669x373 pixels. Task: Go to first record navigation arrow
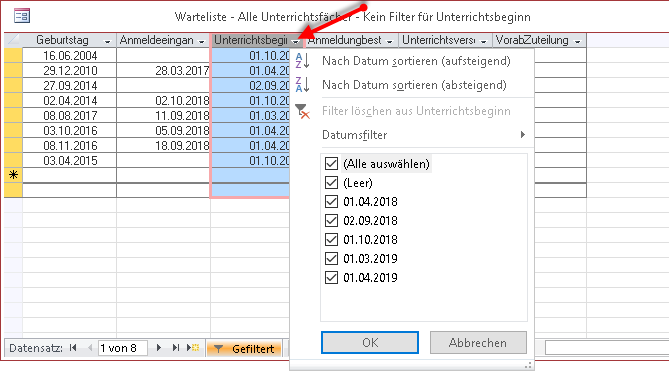coord(73,348)
